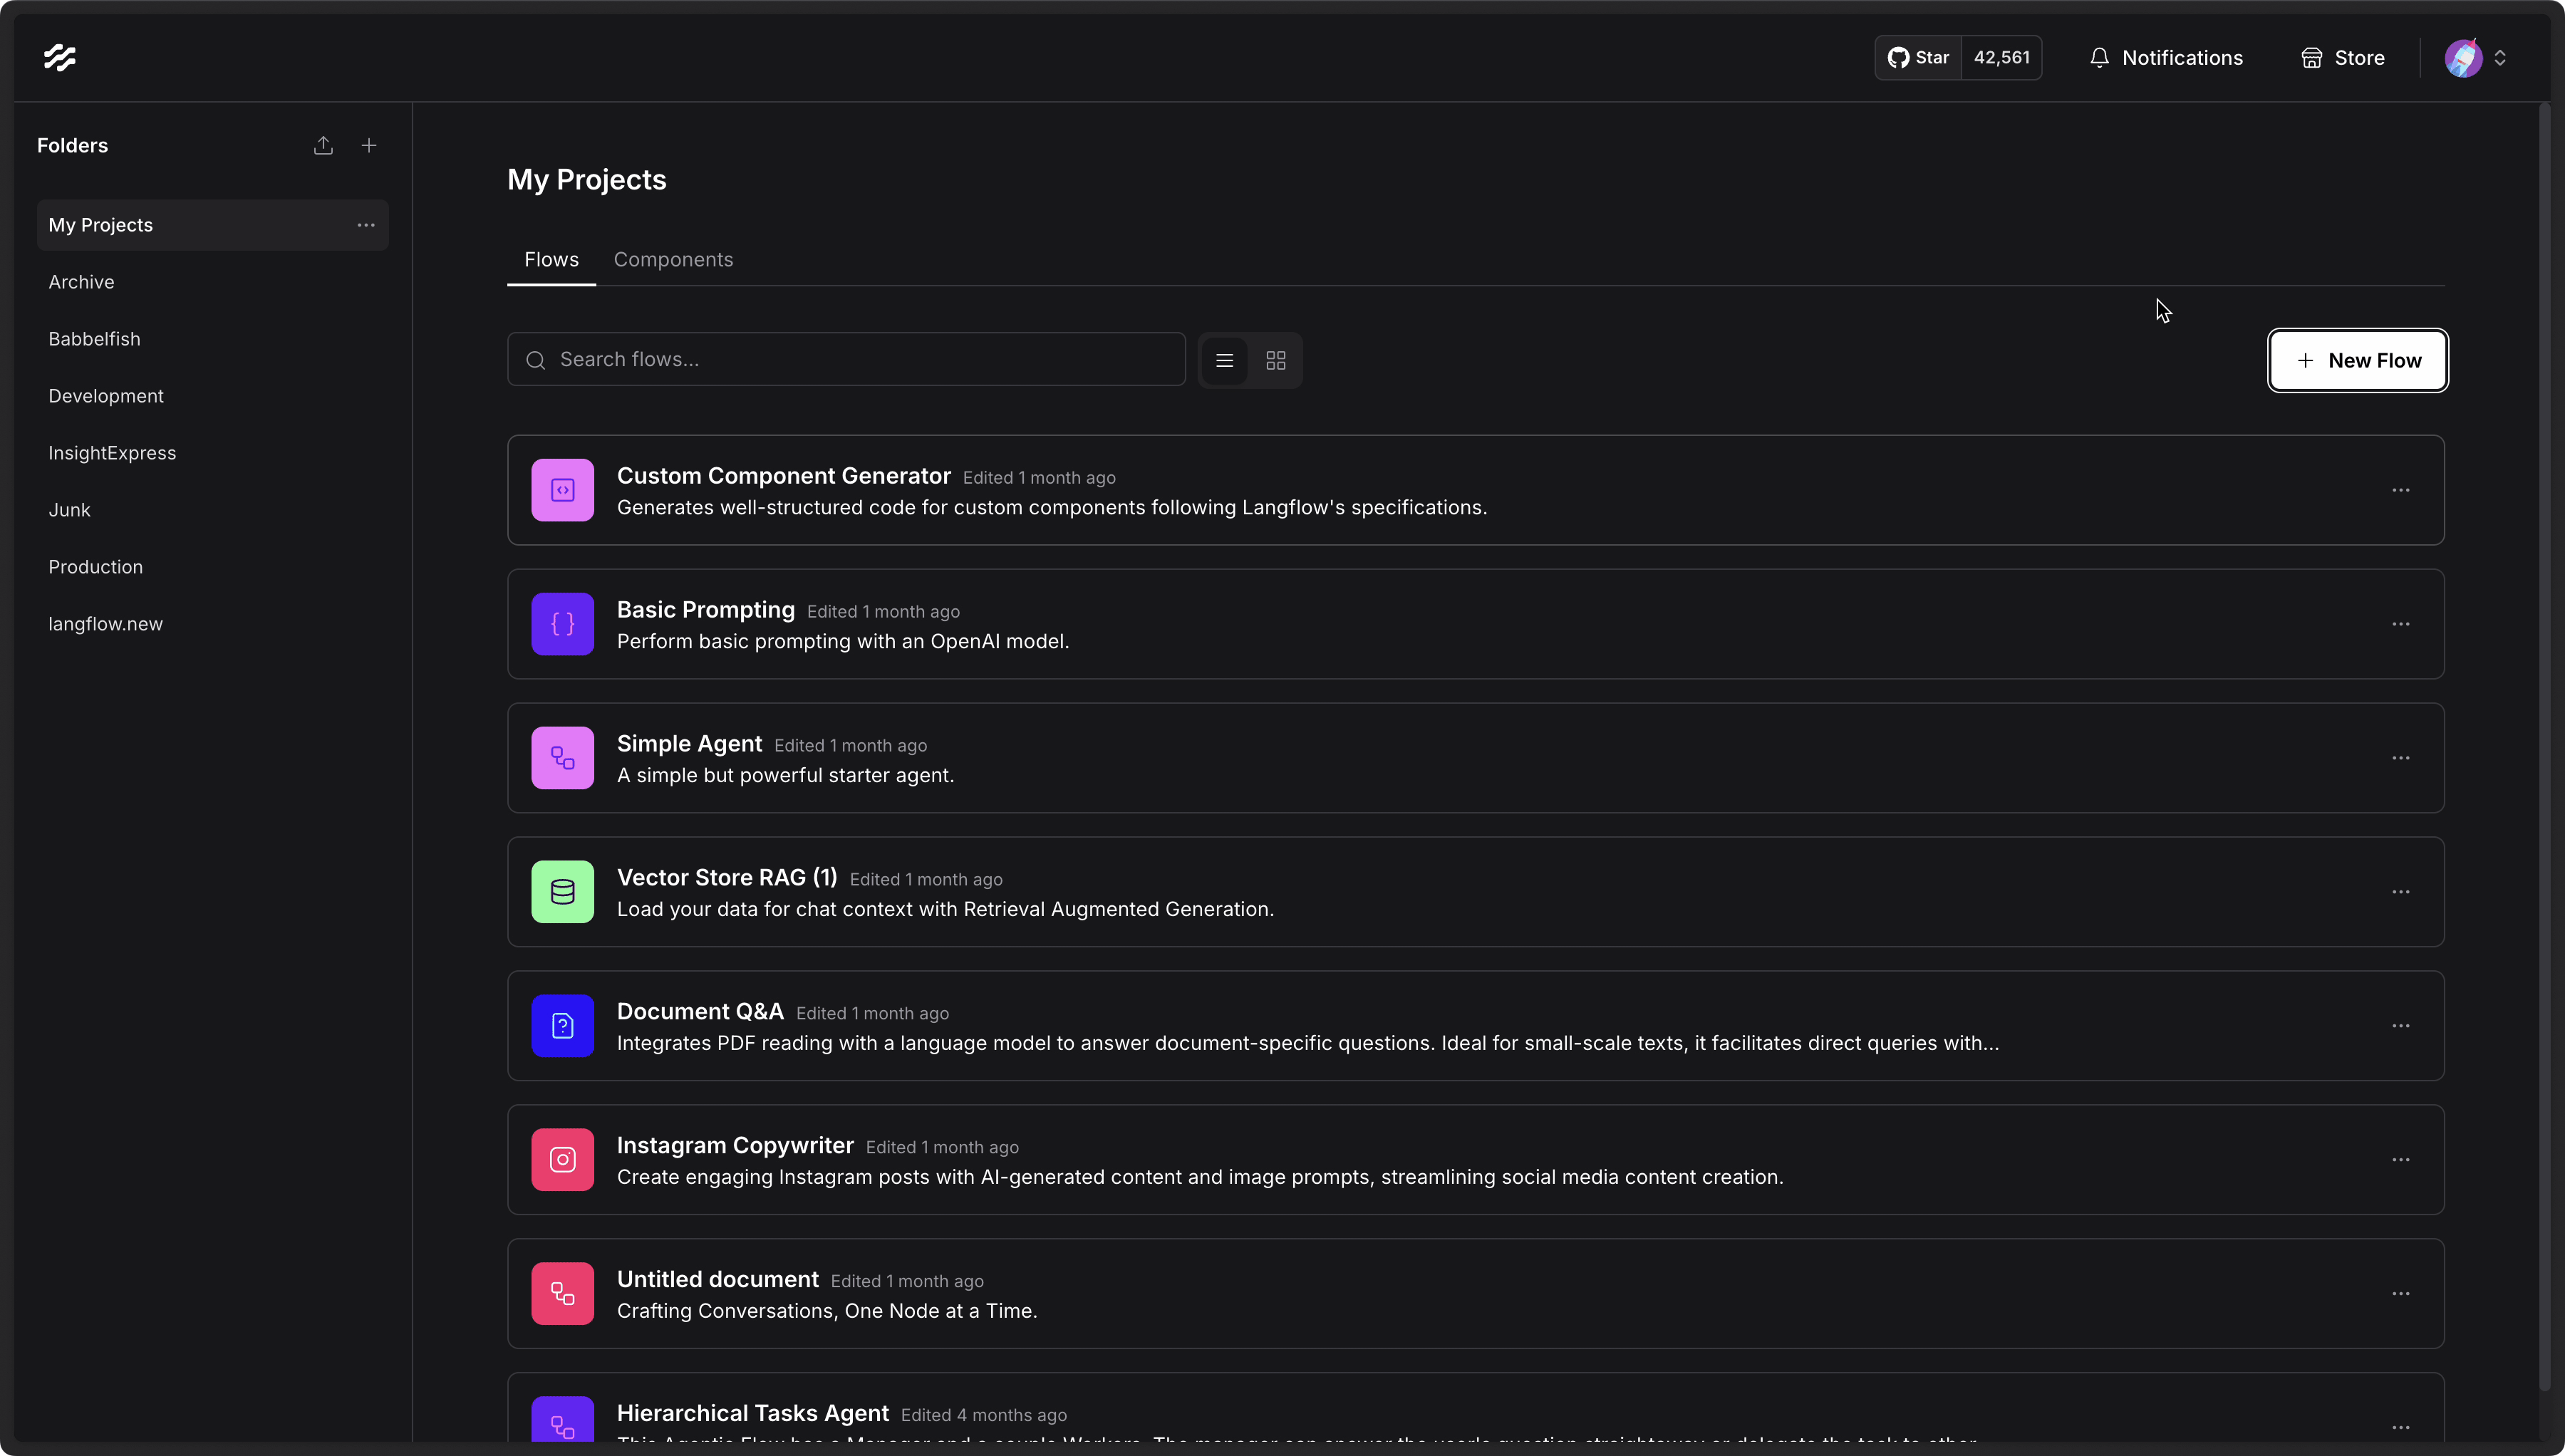This screenshot has width=2565, height=1456.
Task: Click the New Flow button
Action: pos(2357,360)
